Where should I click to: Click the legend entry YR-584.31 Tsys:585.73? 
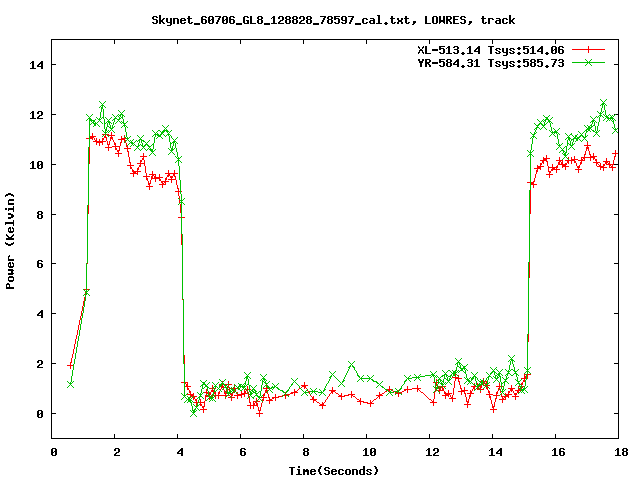pos(491,63)
